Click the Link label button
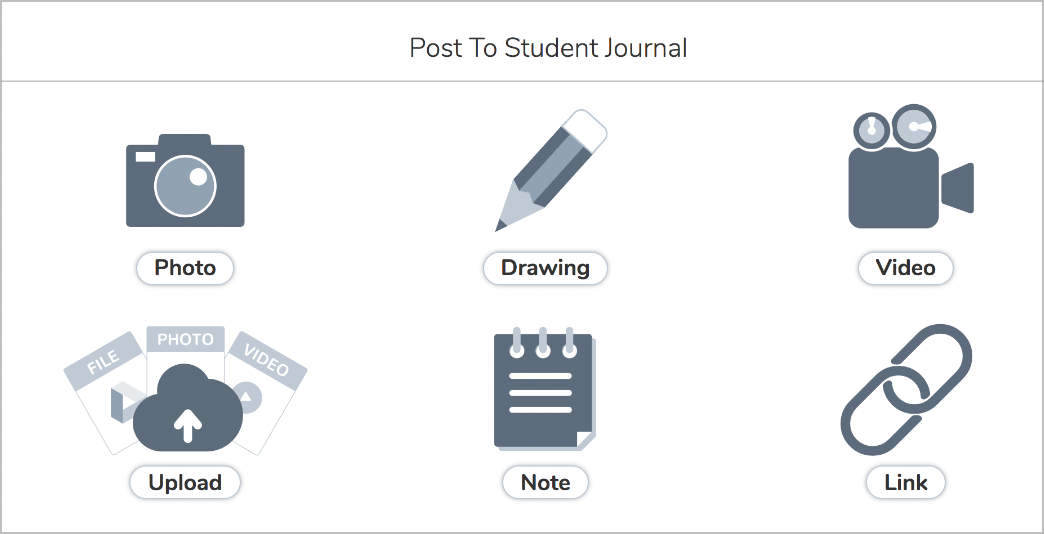The width and height of the screenshot is (1044, 534). [x=905, y=482]
